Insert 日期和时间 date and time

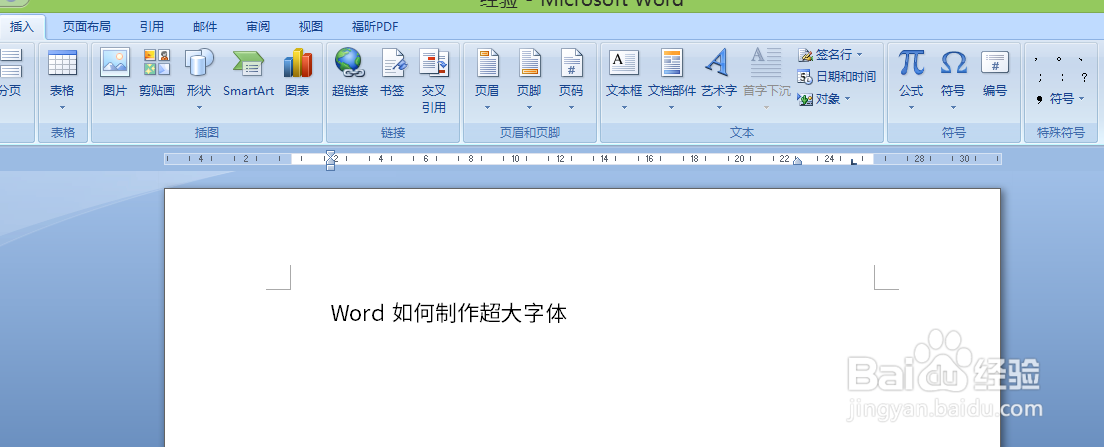click(836, 77)
